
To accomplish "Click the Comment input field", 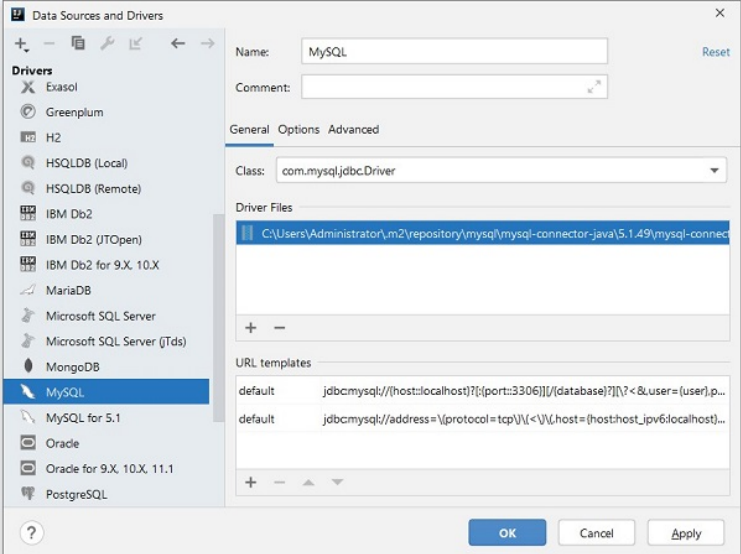I will (454, 87).
